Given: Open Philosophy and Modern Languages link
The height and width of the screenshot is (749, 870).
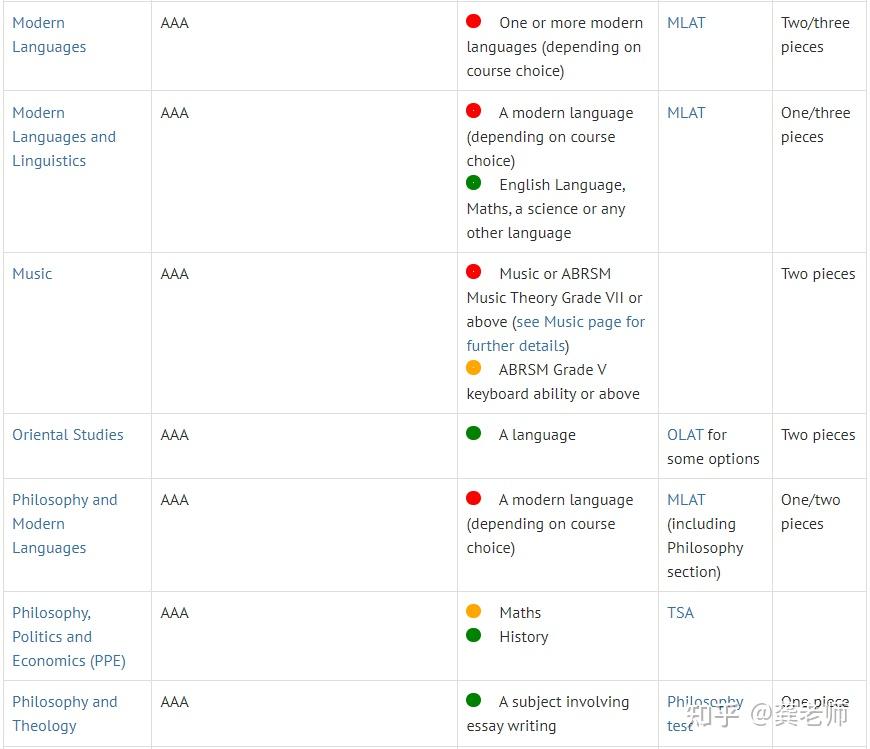Looking at the screenshot, I should [64, 524].
